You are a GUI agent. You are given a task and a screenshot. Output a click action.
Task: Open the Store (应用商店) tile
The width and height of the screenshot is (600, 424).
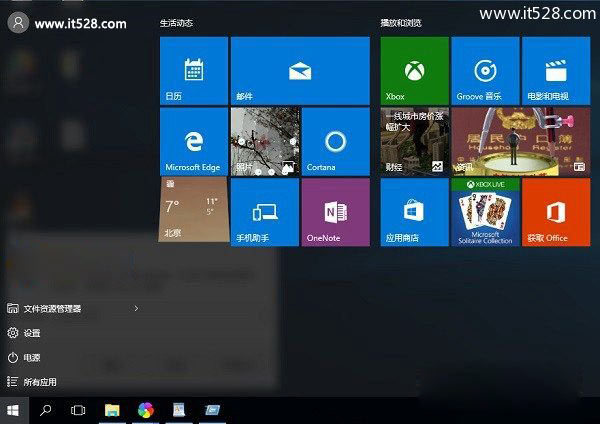click(x=414, y=212)
